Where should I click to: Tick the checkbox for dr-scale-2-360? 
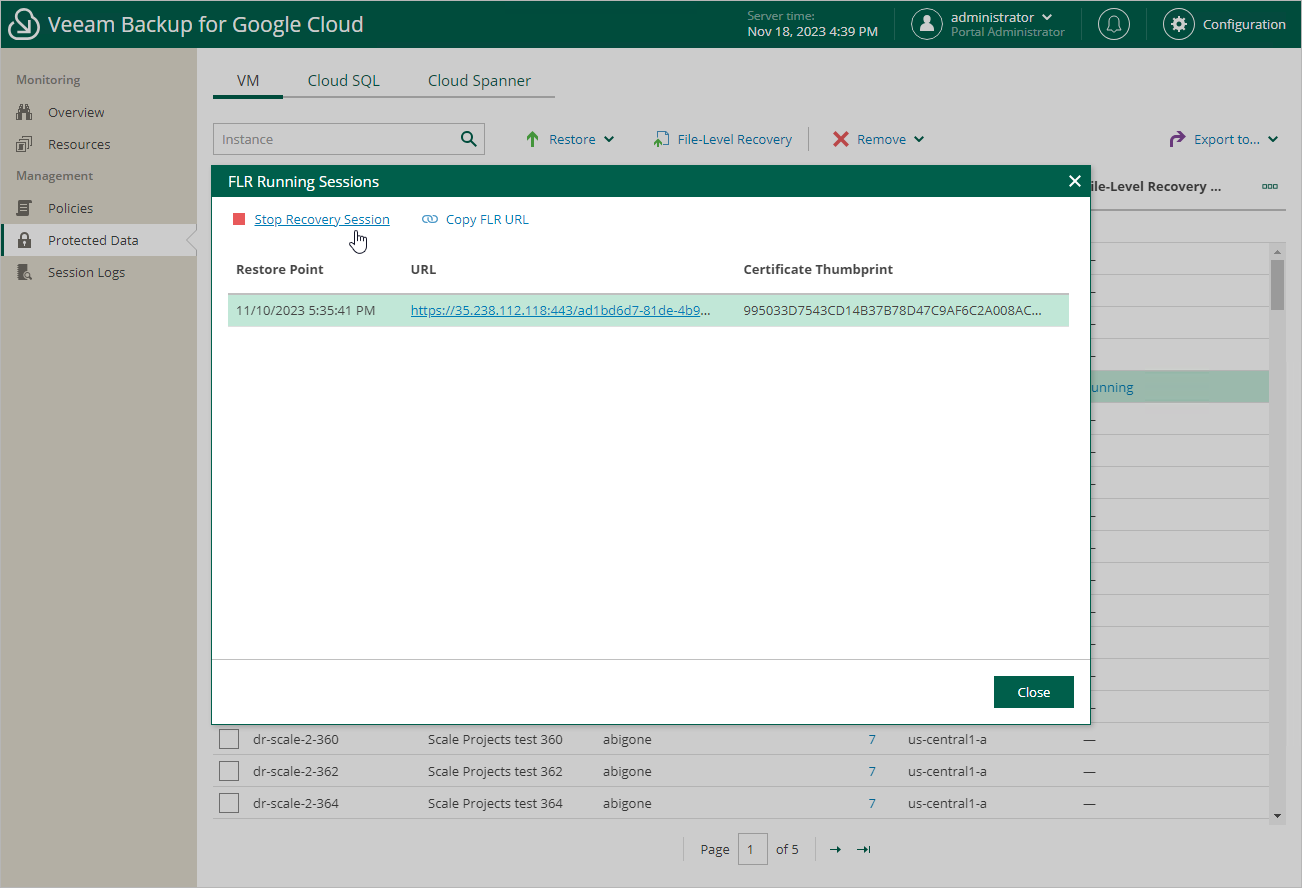pyautogui.click(x=229, y=740)
